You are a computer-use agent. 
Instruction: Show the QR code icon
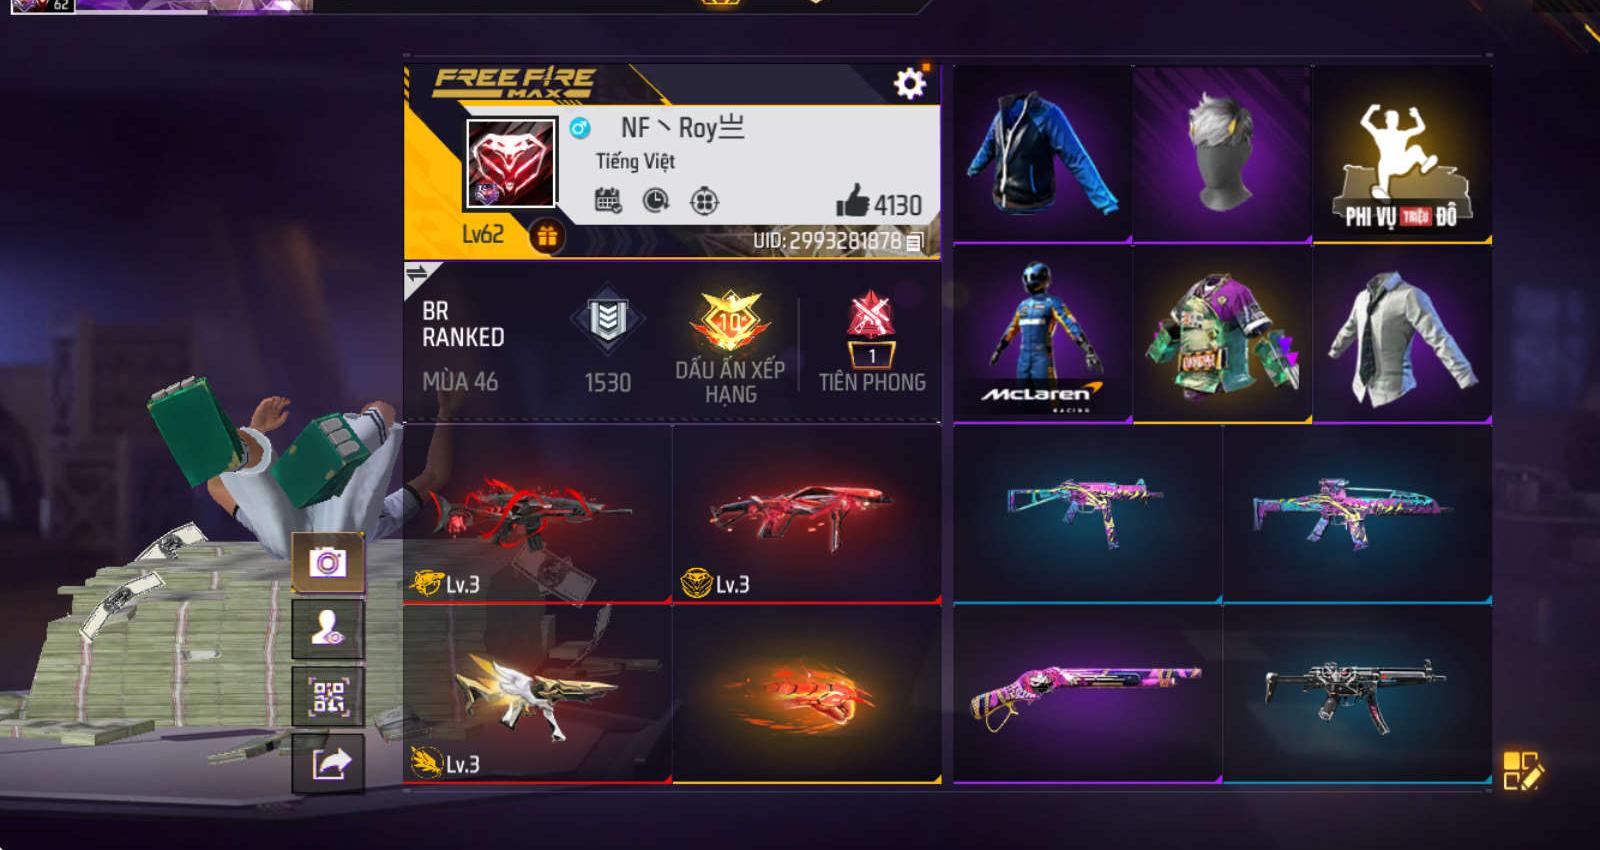point(328,696)
